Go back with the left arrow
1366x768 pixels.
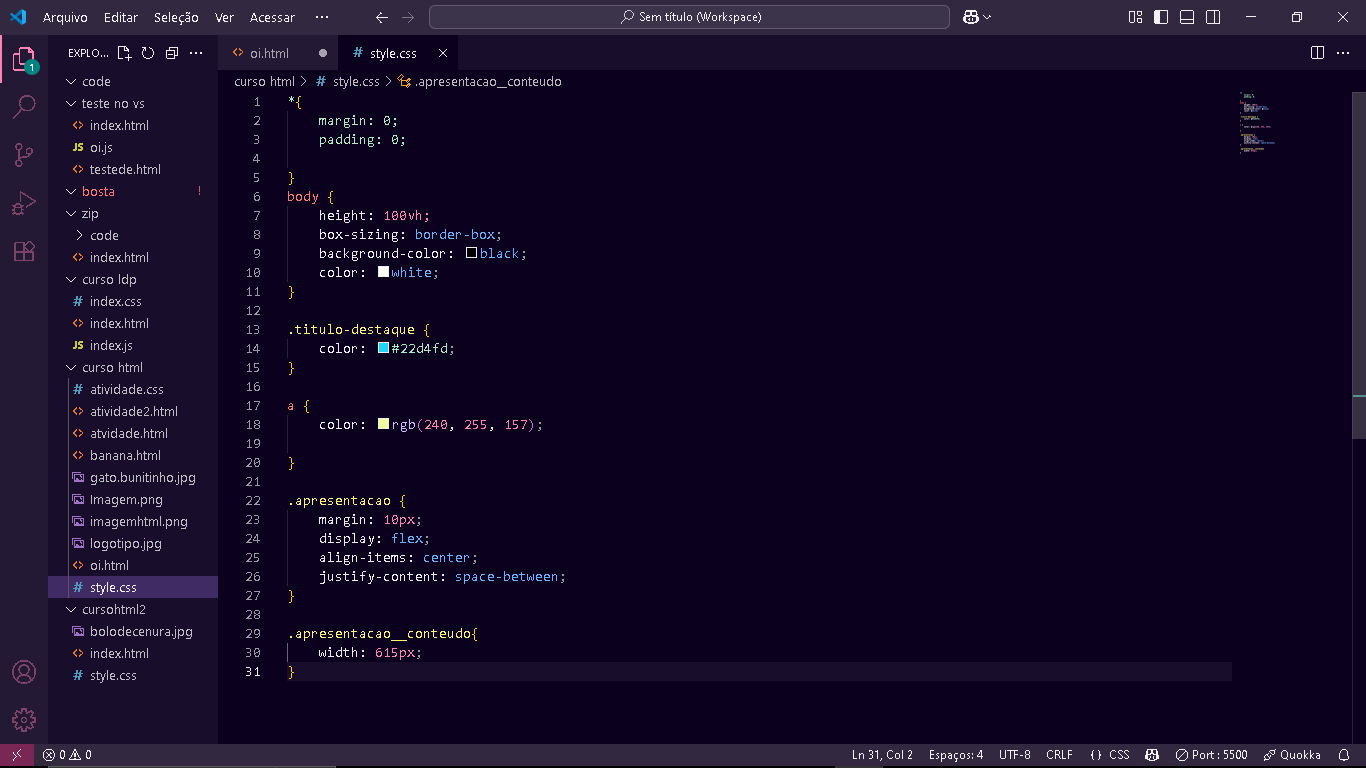[381, 17]
